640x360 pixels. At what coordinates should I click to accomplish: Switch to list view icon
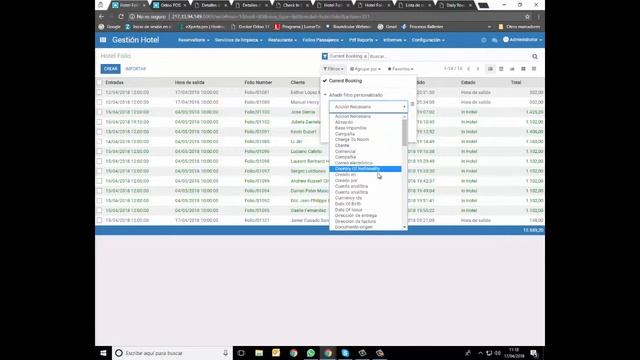pos(490,69)
